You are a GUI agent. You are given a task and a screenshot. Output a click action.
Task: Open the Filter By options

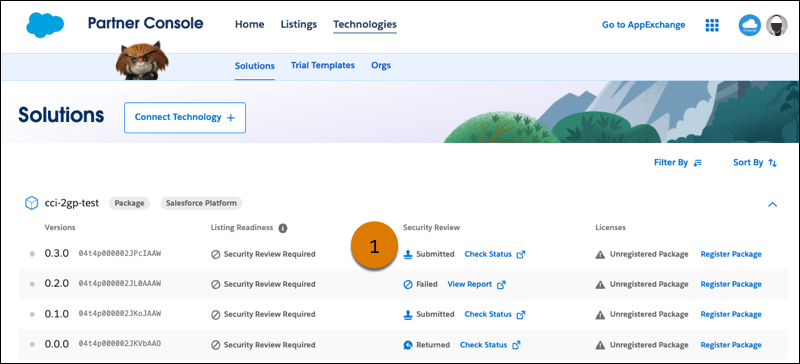click(678, 162)
